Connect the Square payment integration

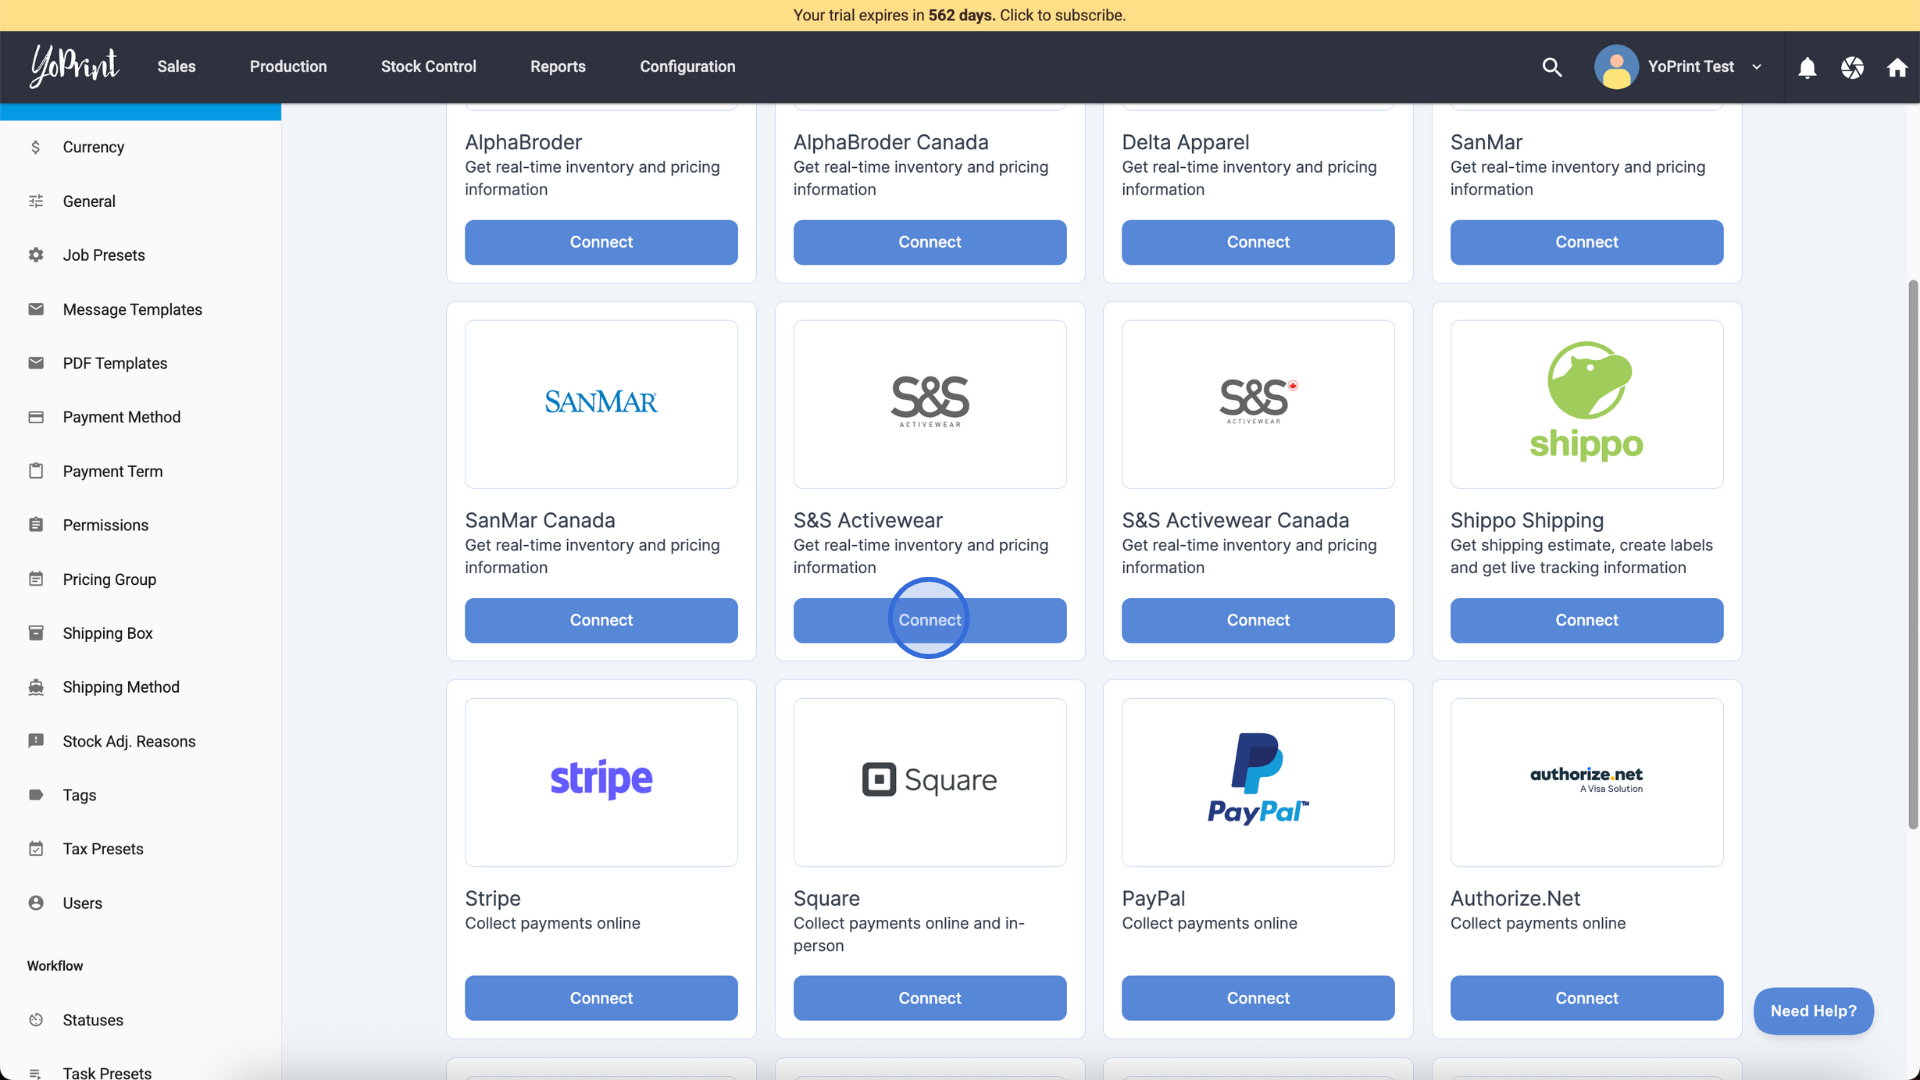coord(930,998)
